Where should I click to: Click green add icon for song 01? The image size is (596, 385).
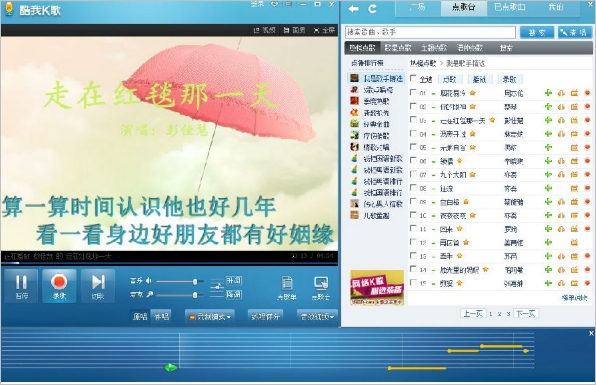(548, 93)
